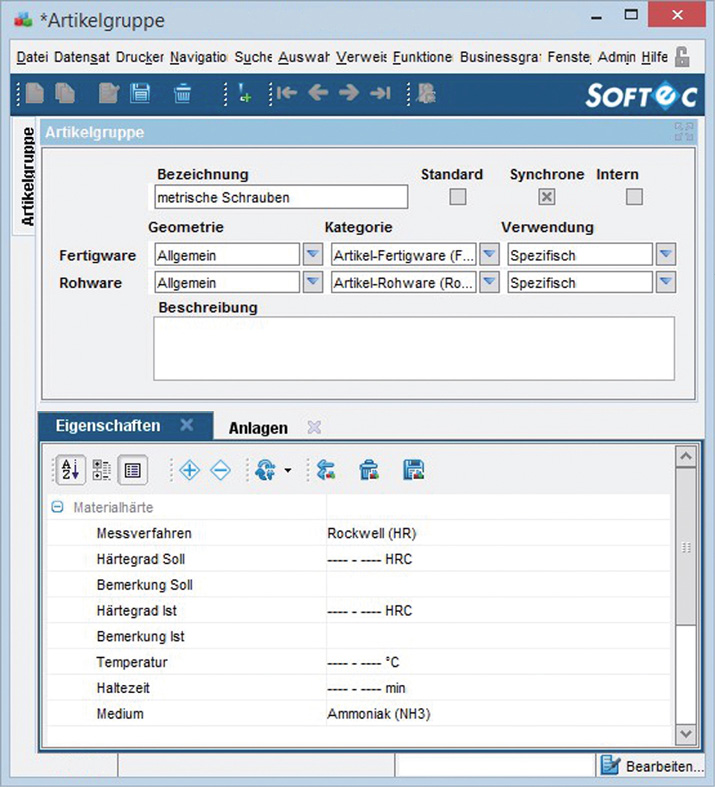Click the properties trash bin icon

click(369, 470)
